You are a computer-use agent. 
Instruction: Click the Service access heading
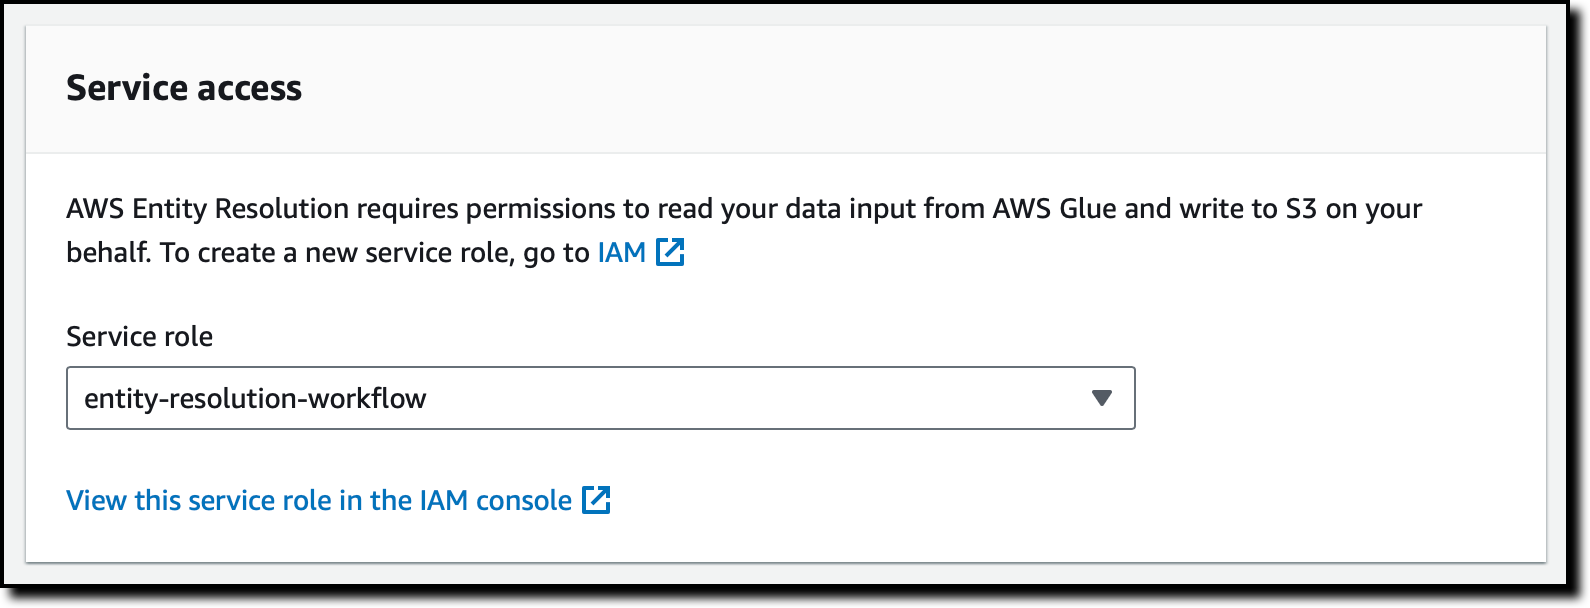coord(184,88)
